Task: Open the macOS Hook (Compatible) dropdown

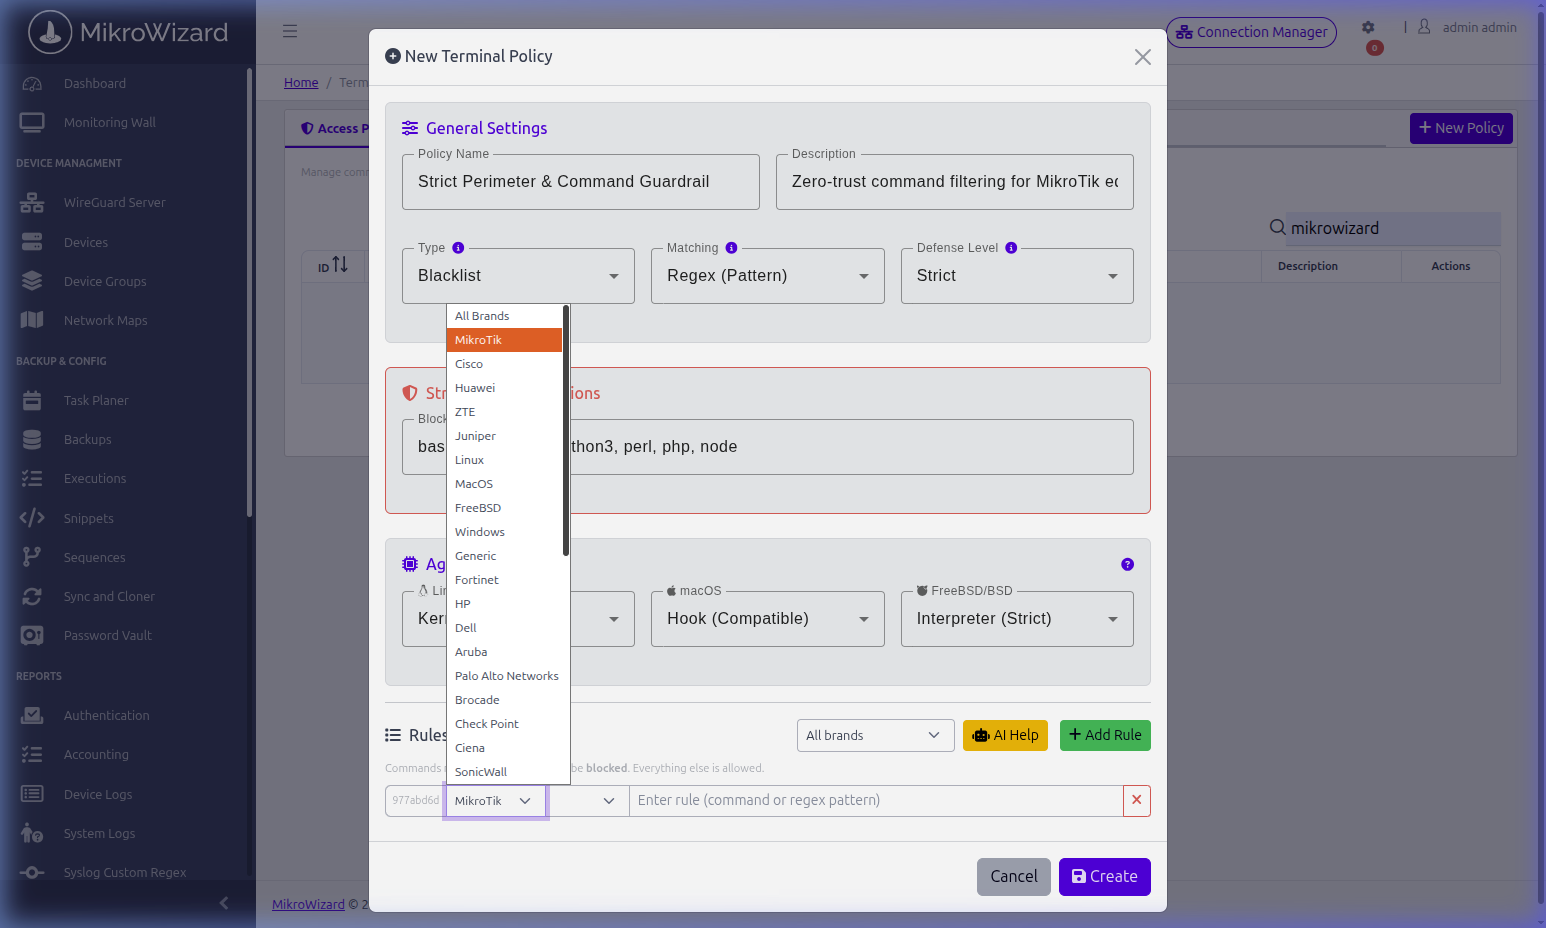Action: [x=767, y=619]
